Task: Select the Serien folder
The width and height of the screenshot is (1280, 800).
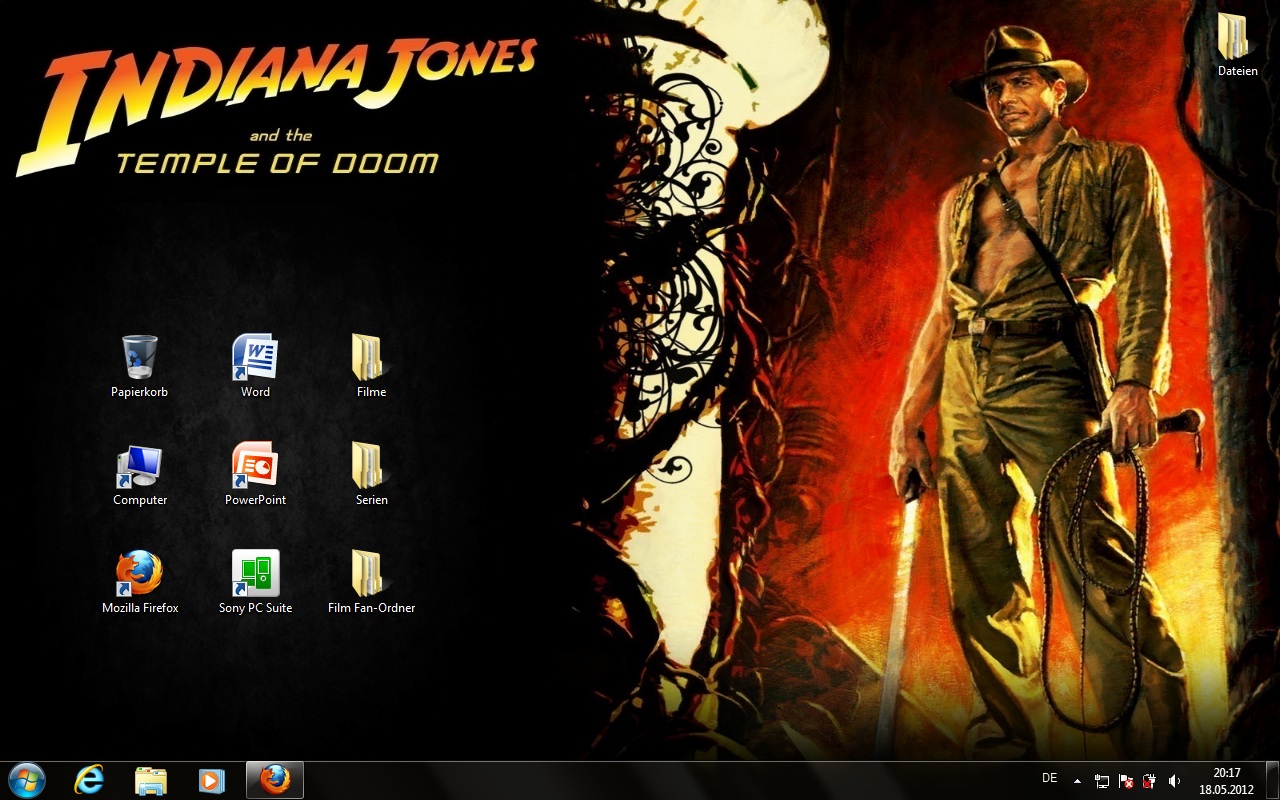Action: pyautogui.click(x=370, y=466)
